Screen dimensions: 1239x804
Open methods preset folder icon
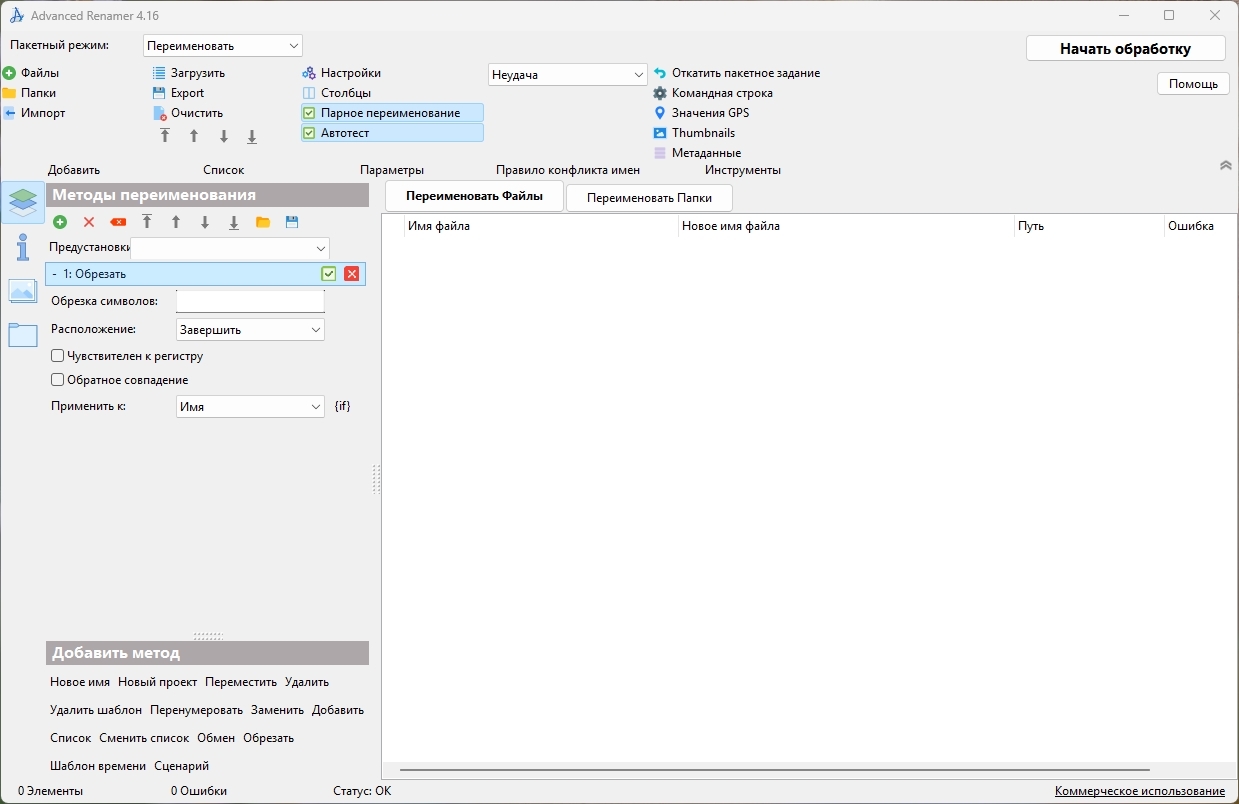[263, 222]
